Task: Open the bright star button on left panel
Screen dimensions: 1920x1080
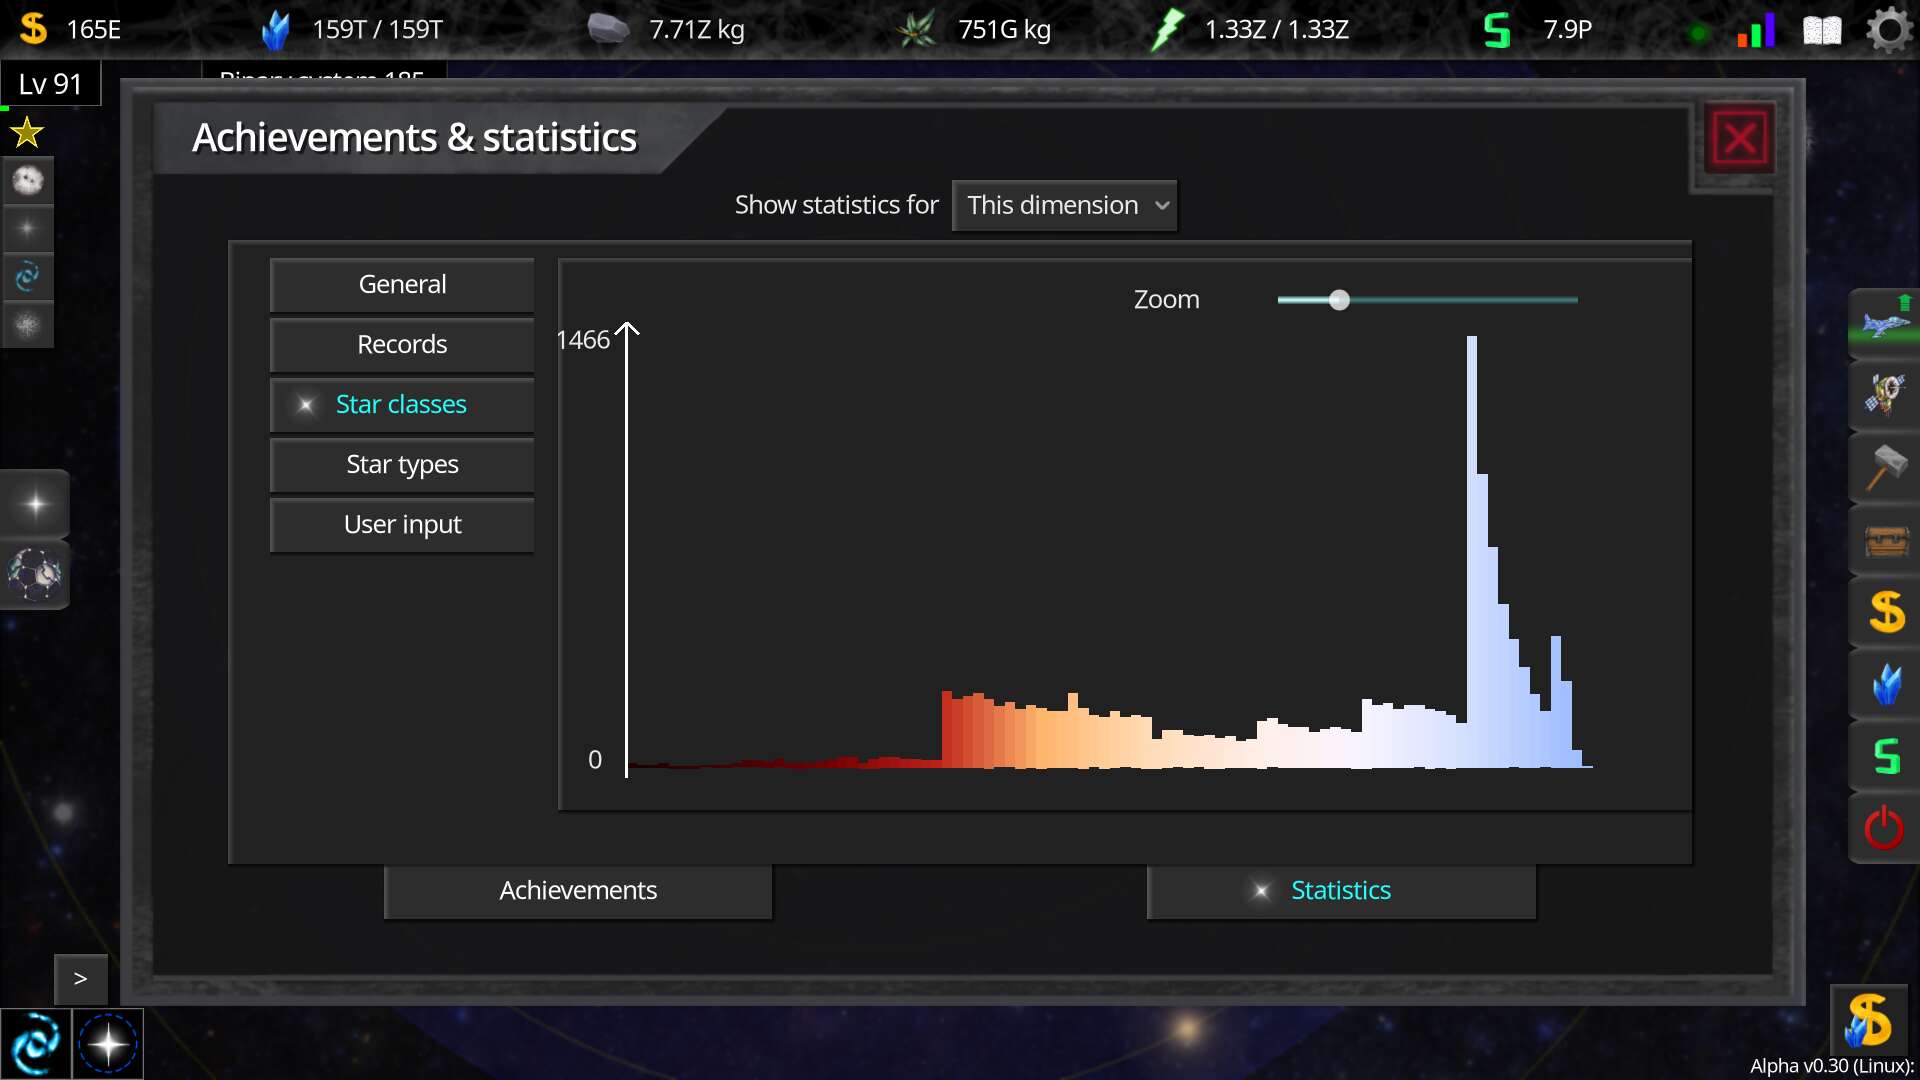Action: coord(35,504)
